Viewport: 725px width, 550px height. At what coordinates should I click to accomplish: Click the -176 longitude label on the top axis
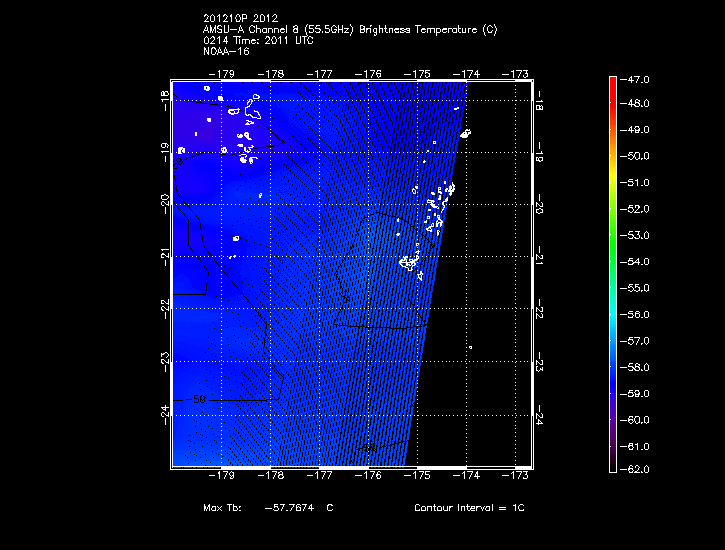[370, 73]
